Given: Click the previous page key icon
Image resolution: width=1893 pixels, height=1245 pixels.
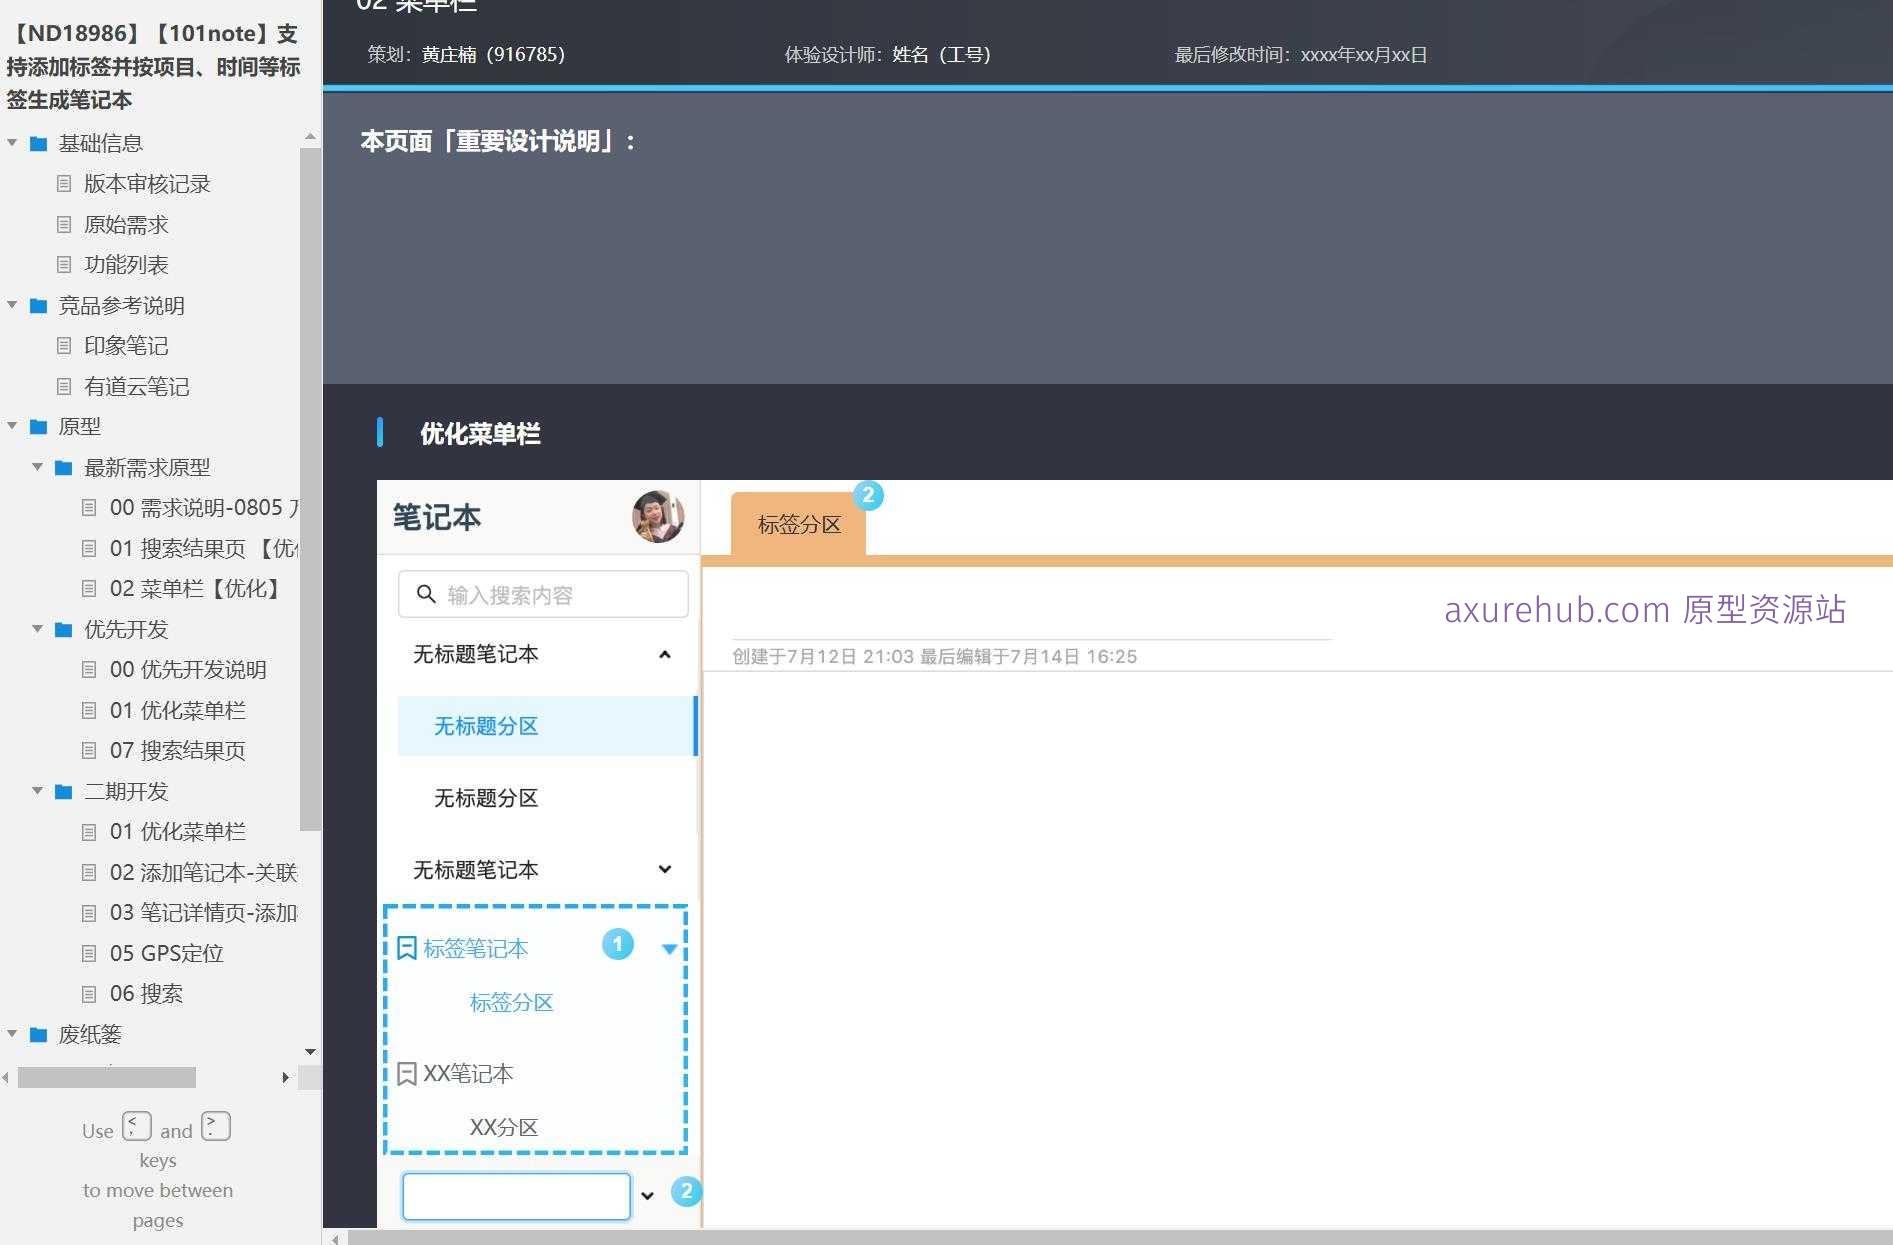Looking at the screenshot, I should tap(137, 1127).
